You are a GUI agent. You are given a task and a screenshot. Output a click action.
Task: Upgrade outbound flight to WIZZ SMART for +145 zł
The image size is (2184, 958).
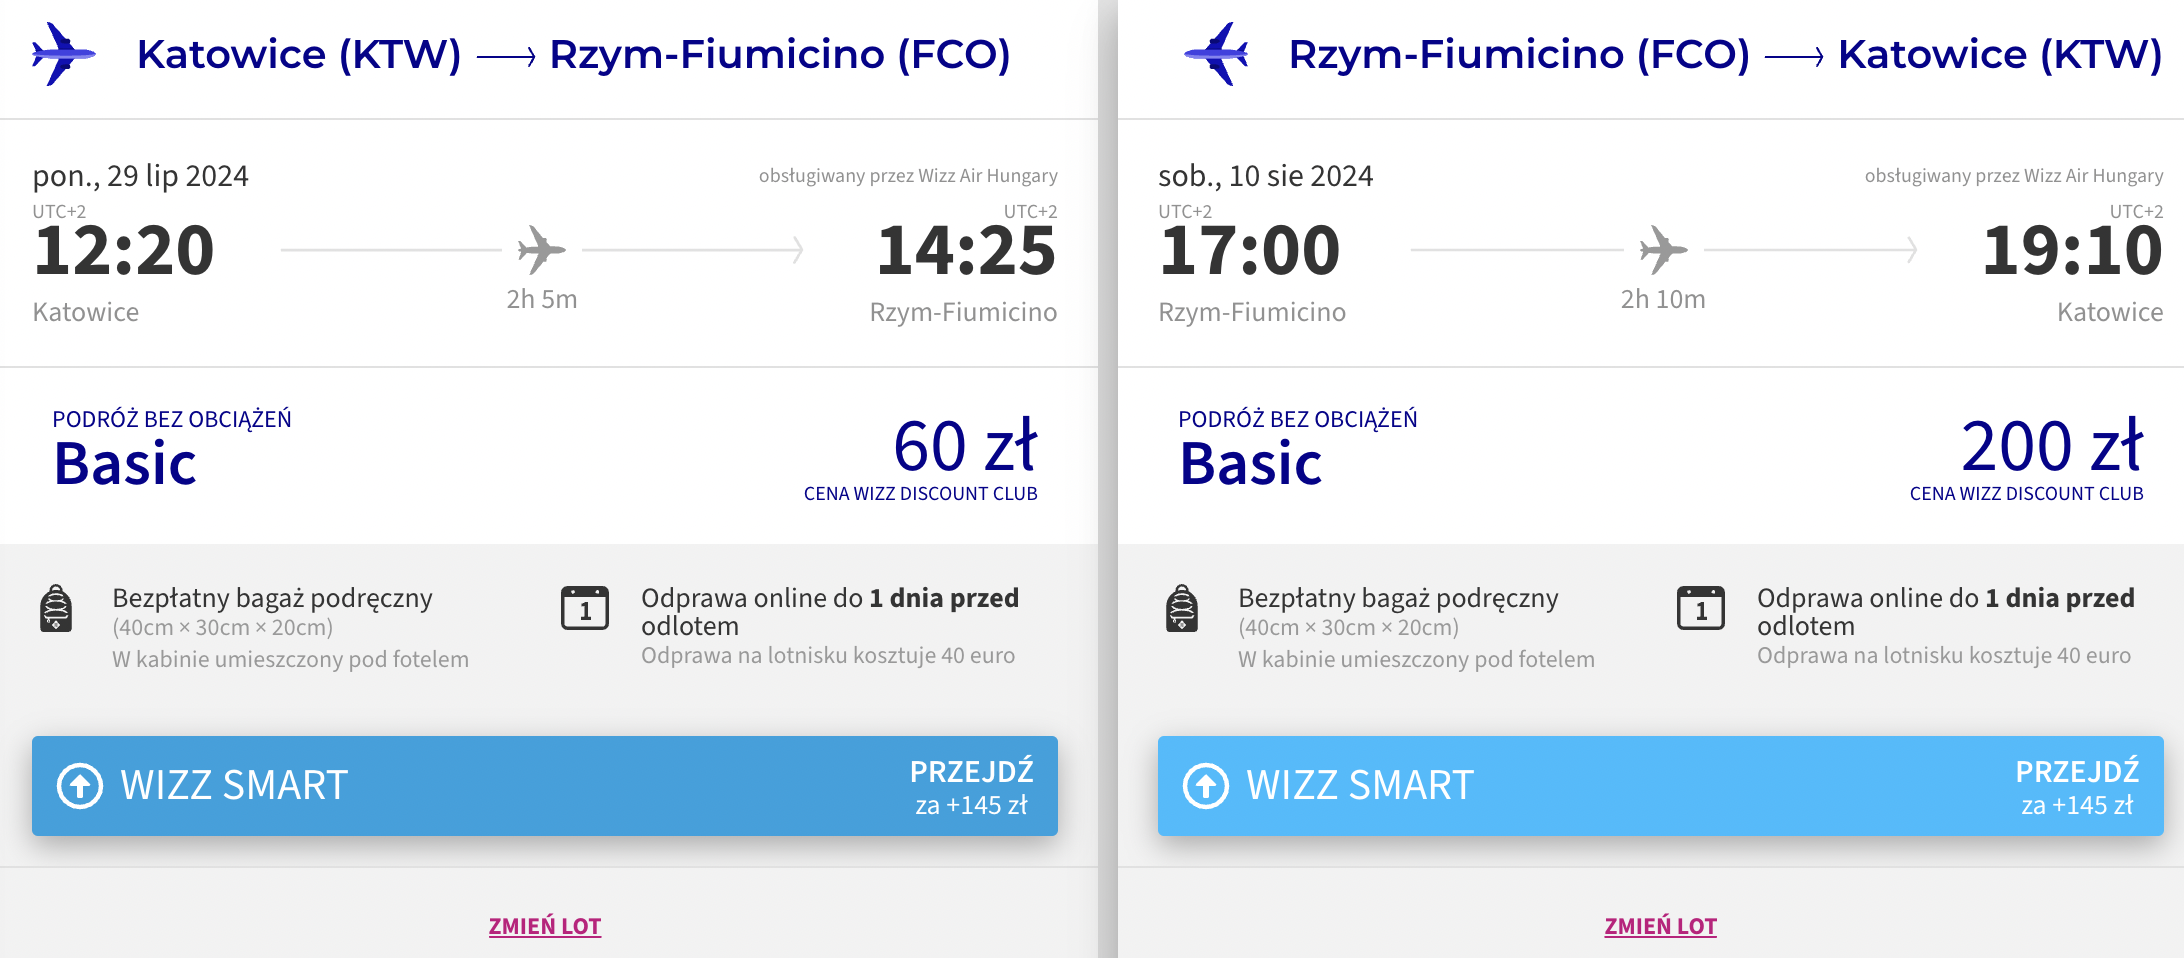pyautogui.click(x=545, y=786)
